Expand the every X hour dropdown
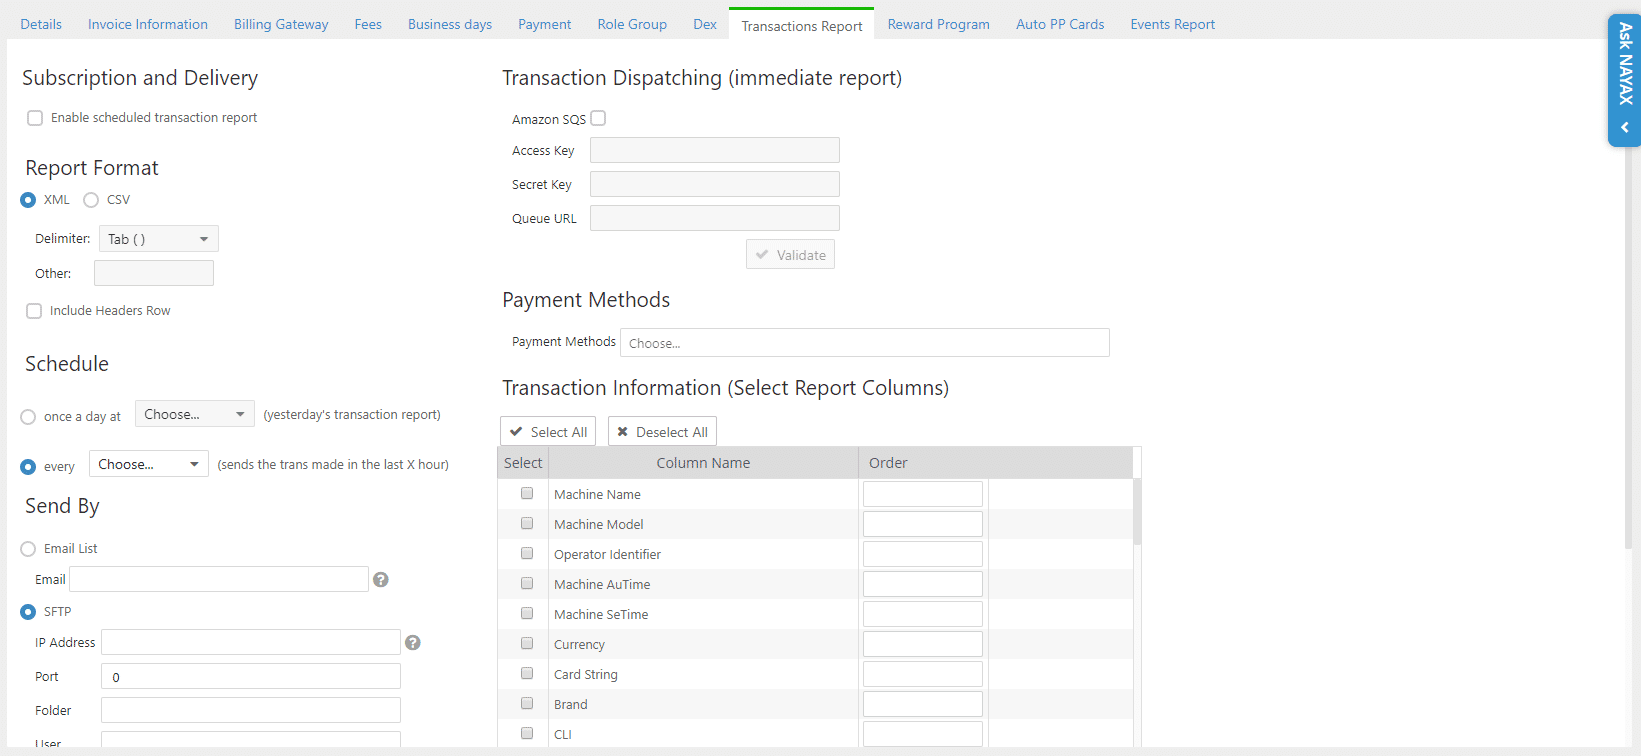This screenshot has width=1641, height=756. pyautogui.click(x=148, y=464)
